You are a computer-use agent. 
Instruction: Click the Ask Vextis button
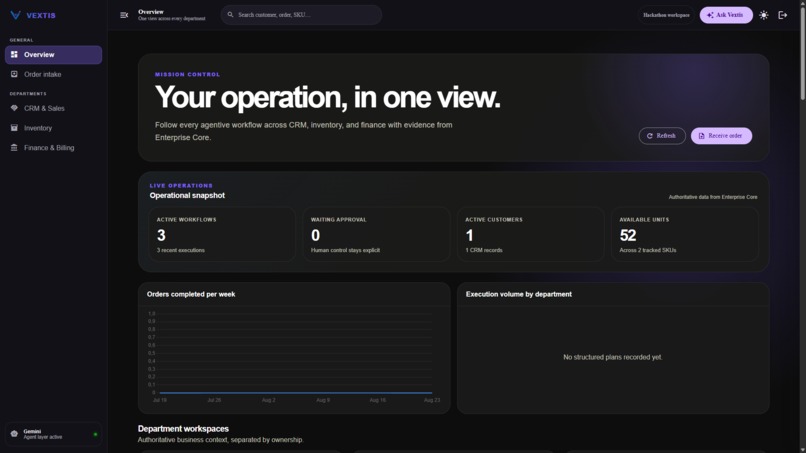coord(726,15)
